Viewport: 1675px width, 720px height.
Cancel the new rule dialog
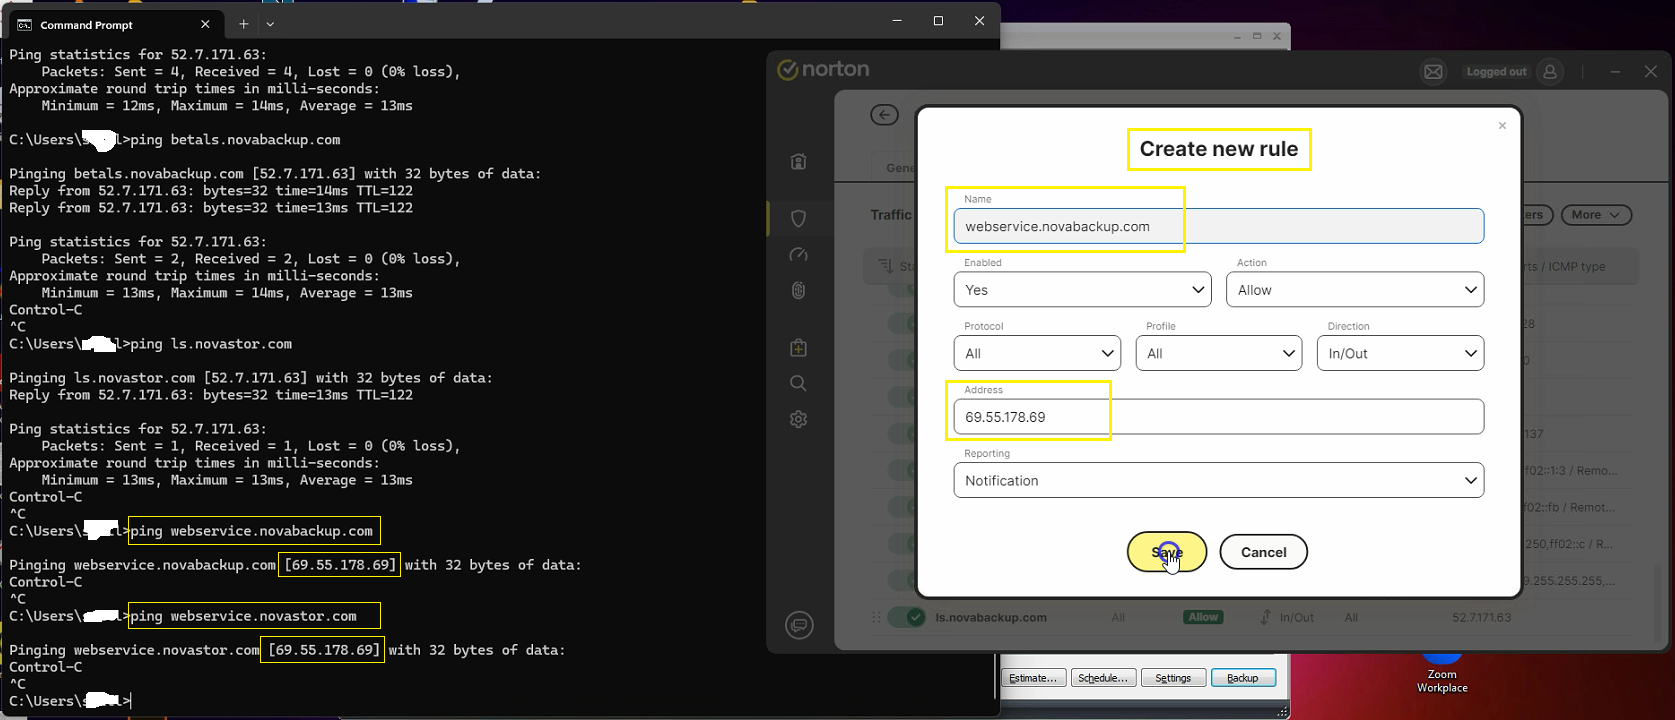1263,552
